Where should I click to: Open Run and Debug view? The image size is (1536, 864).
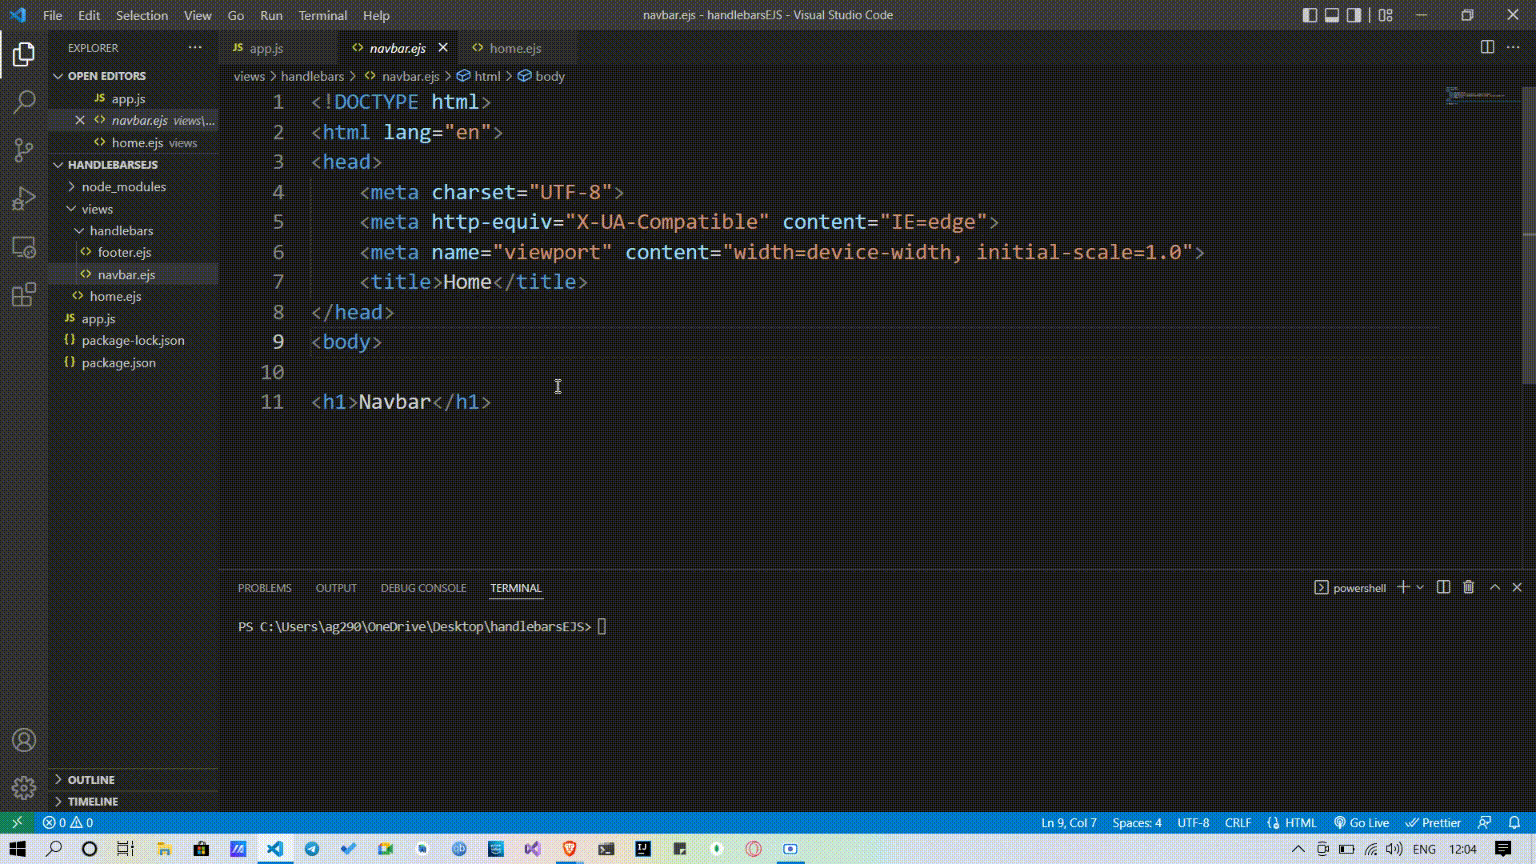pyautogui.click(x=24, y=198)
